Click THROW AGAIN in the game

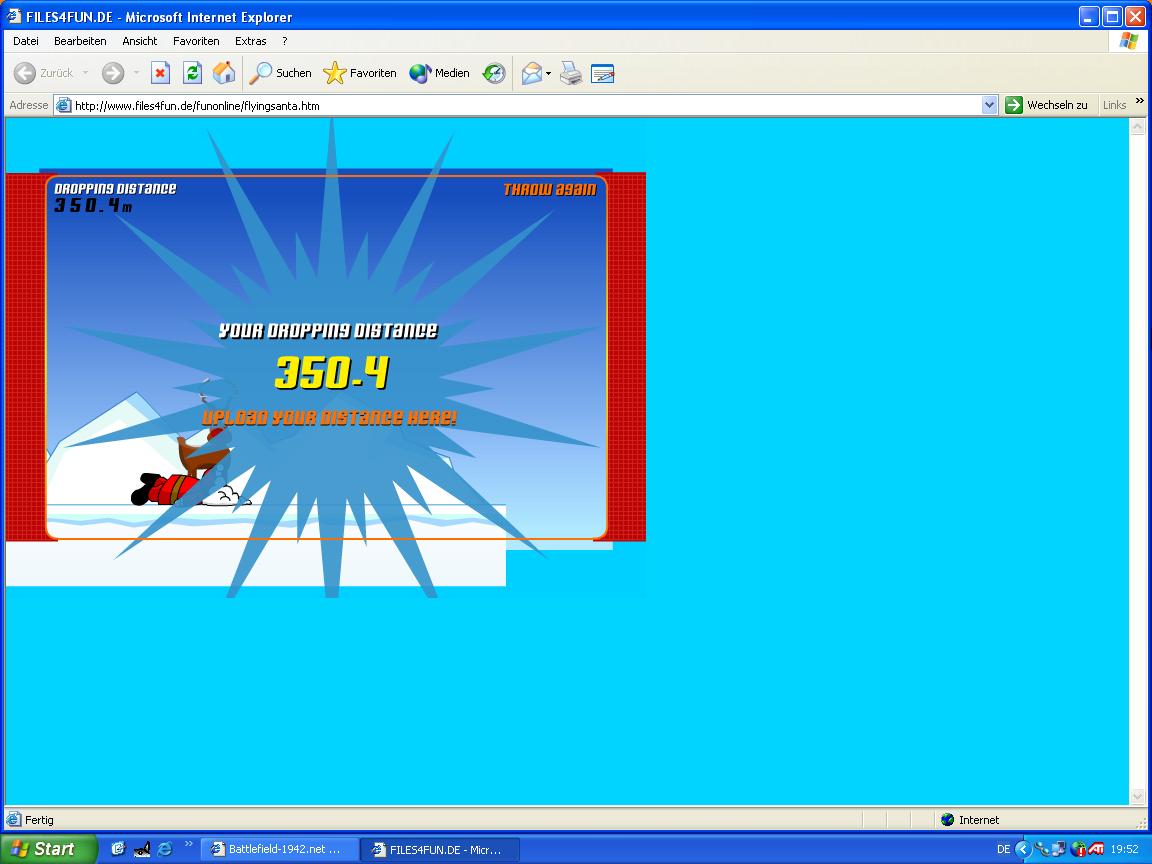550,190
